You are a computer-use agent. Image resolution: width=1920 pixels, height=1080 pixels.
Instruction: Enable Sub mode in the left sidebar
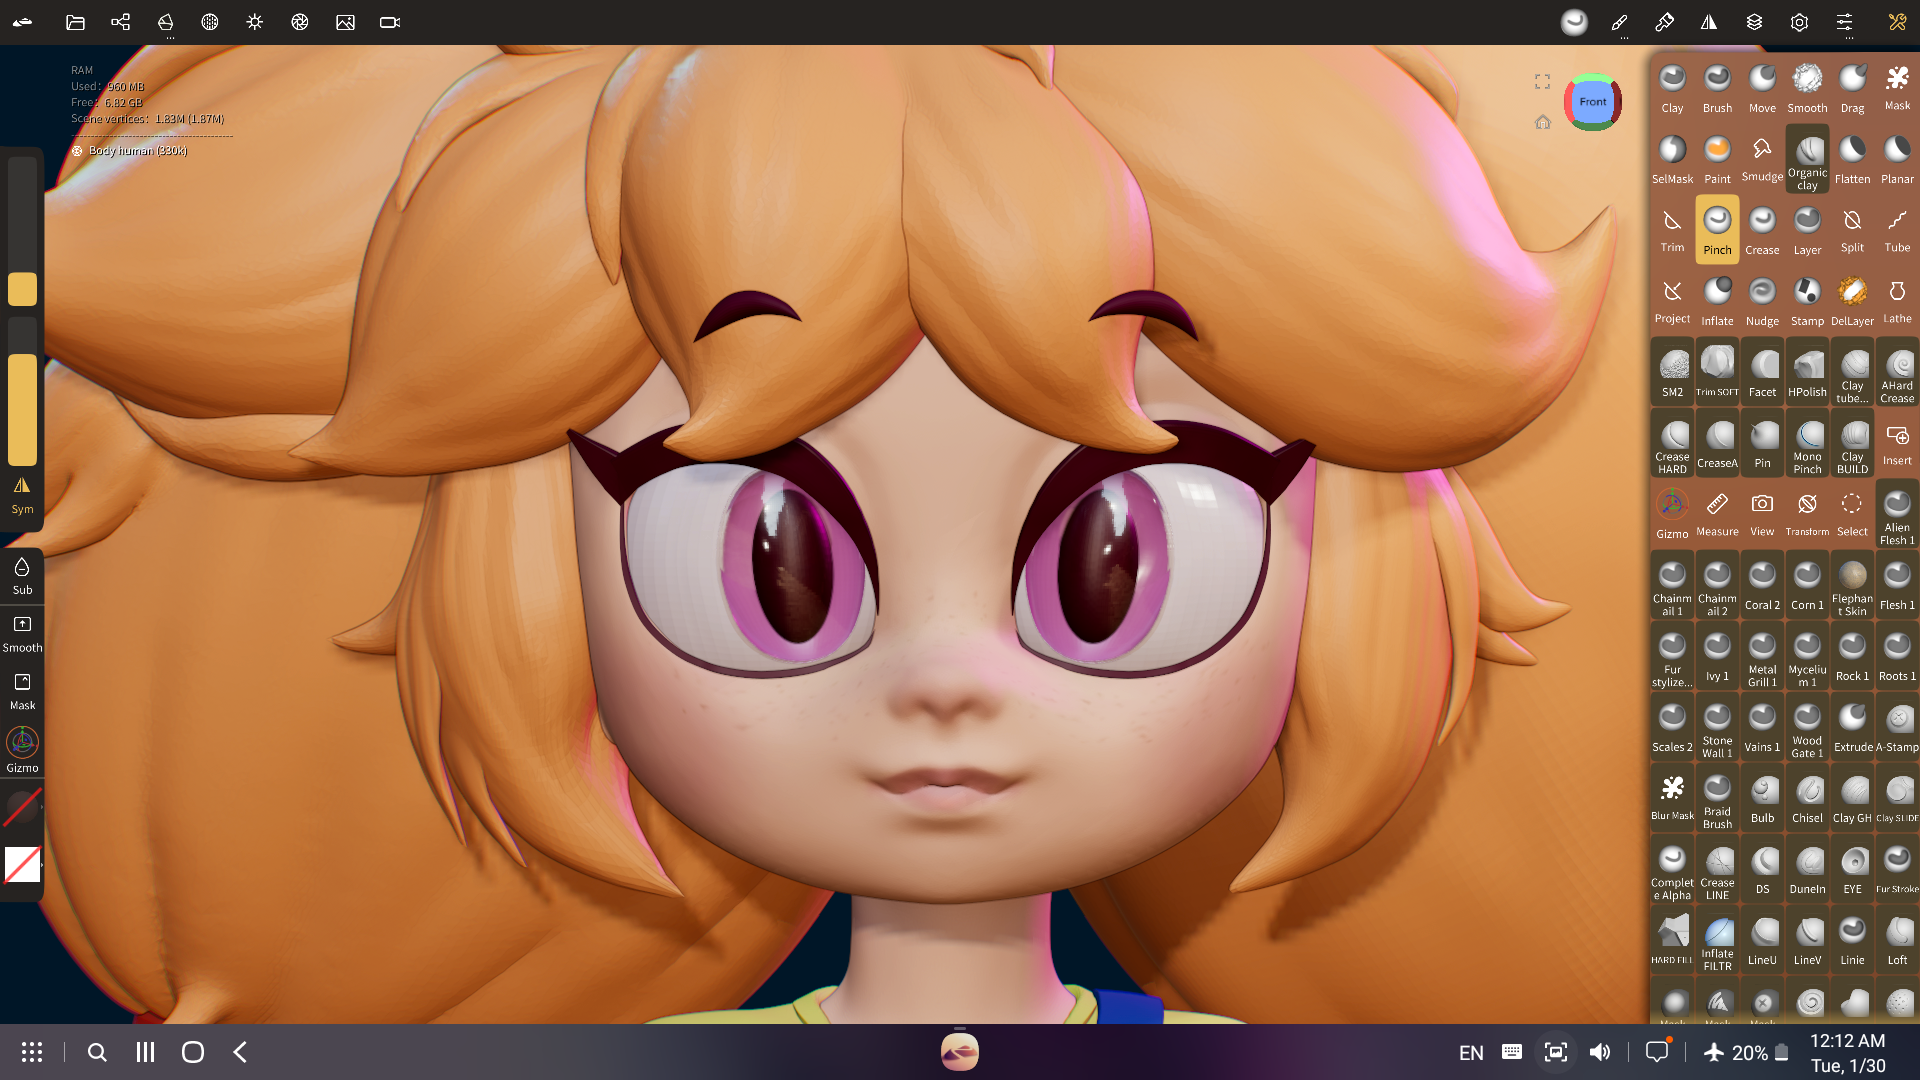coord(21,573)
